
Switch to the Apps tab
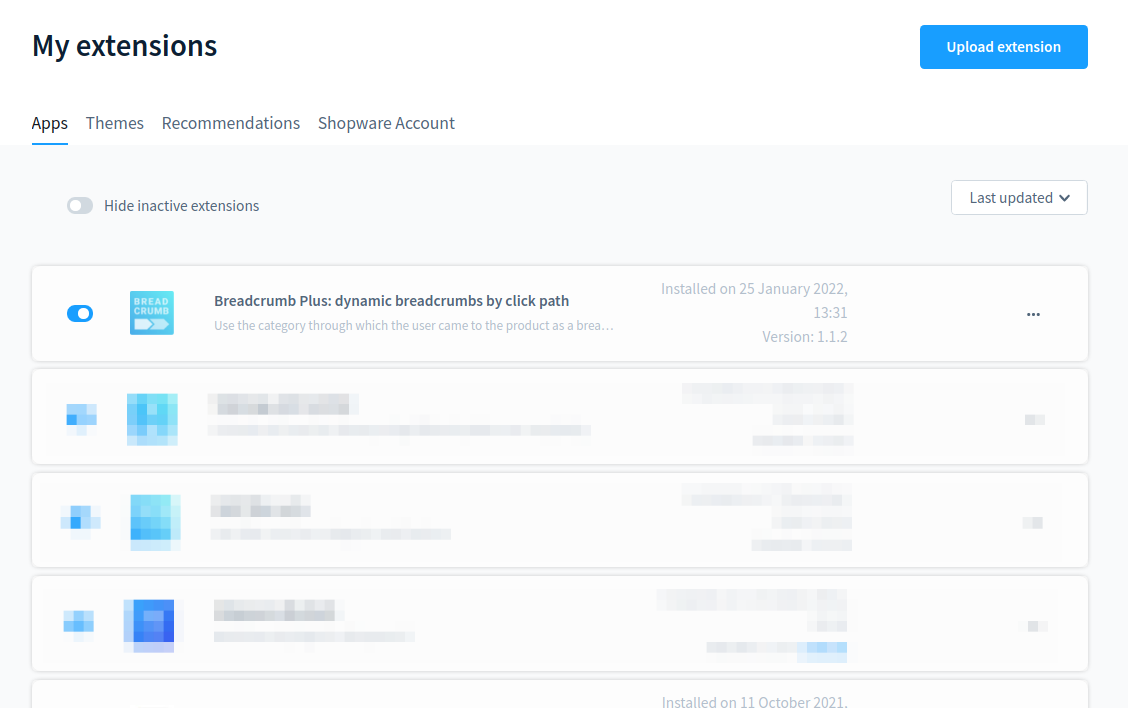click(x=50, y=123)
